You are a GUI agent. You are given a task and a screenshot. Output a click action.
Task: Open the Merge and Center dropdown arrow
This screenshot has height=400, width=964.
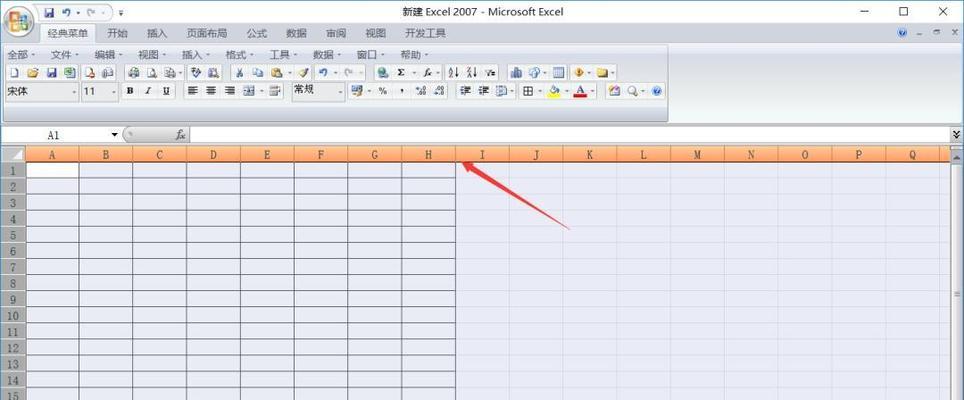pyautogui.click(x=261, y=91)
